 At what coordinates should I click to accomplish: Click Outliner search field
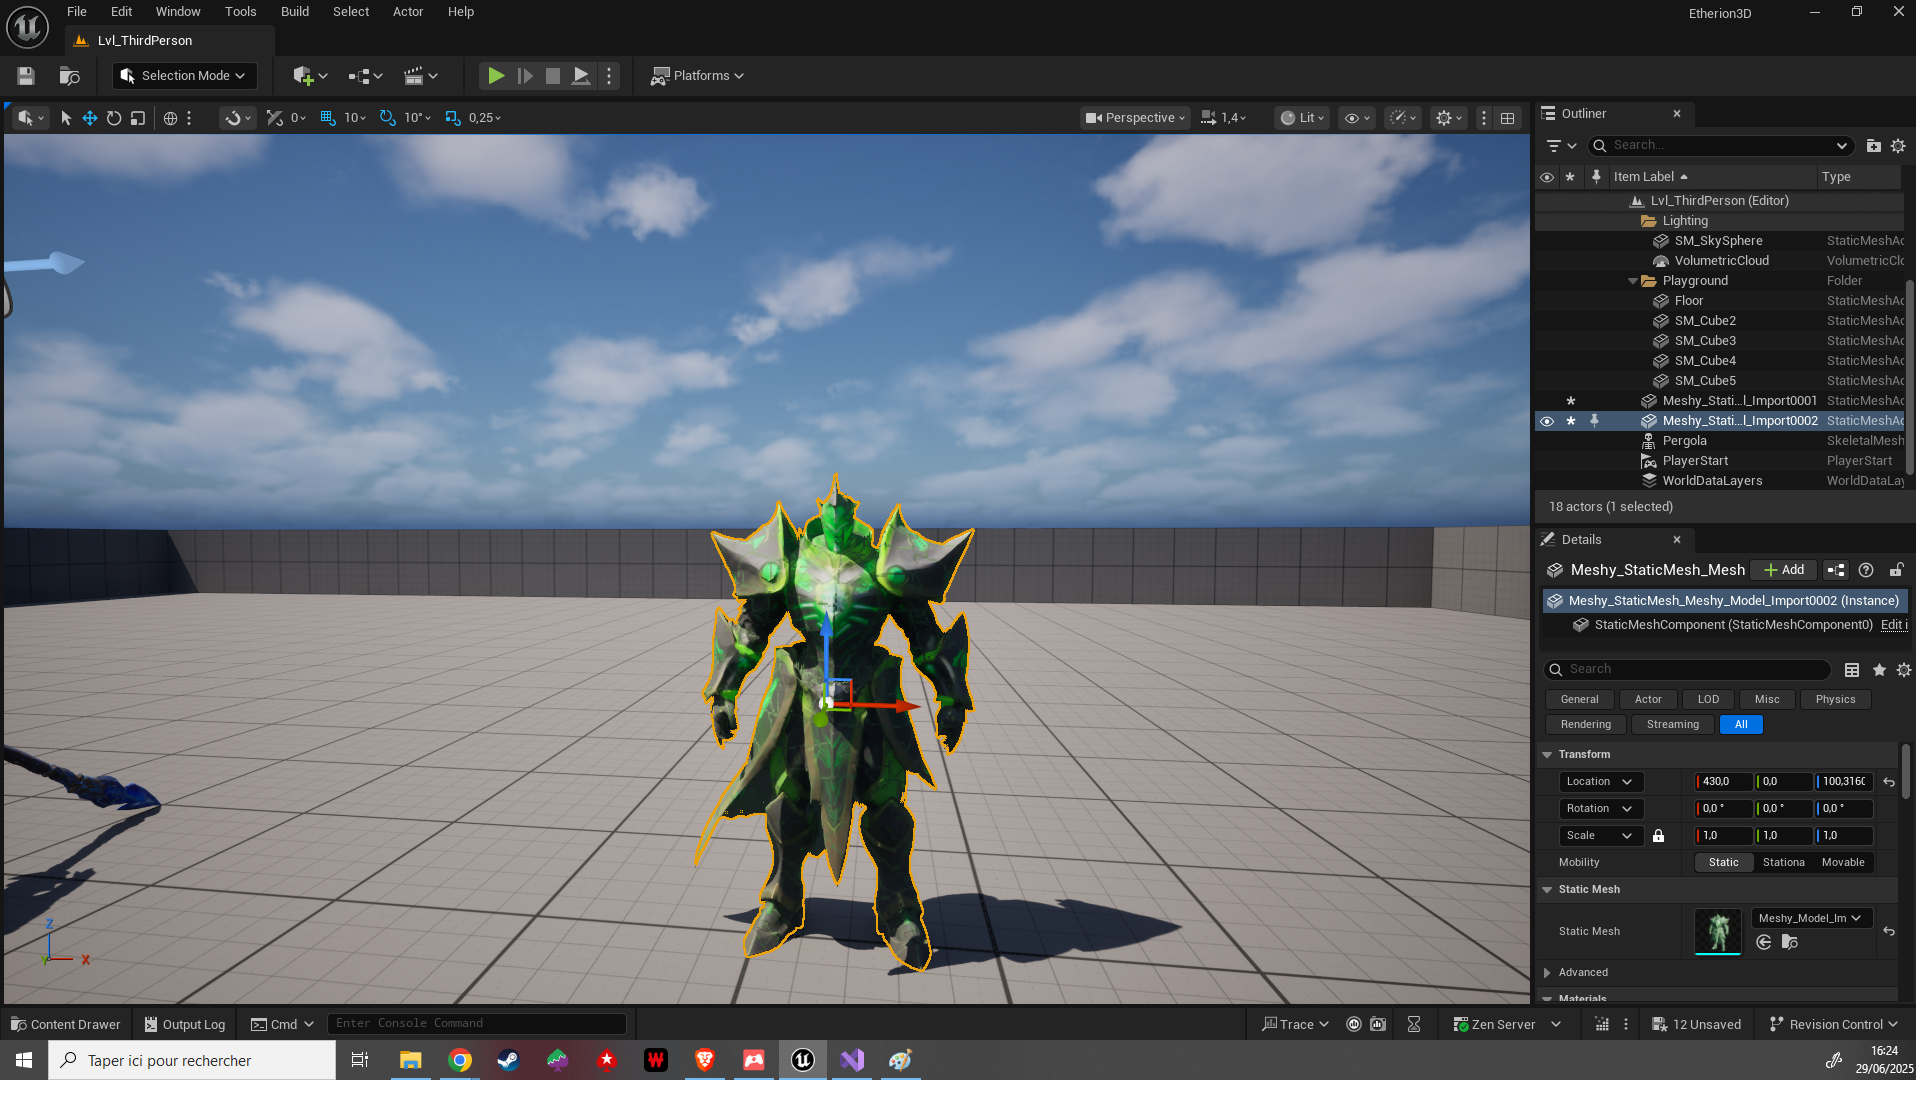click(x=1720, y=146)
